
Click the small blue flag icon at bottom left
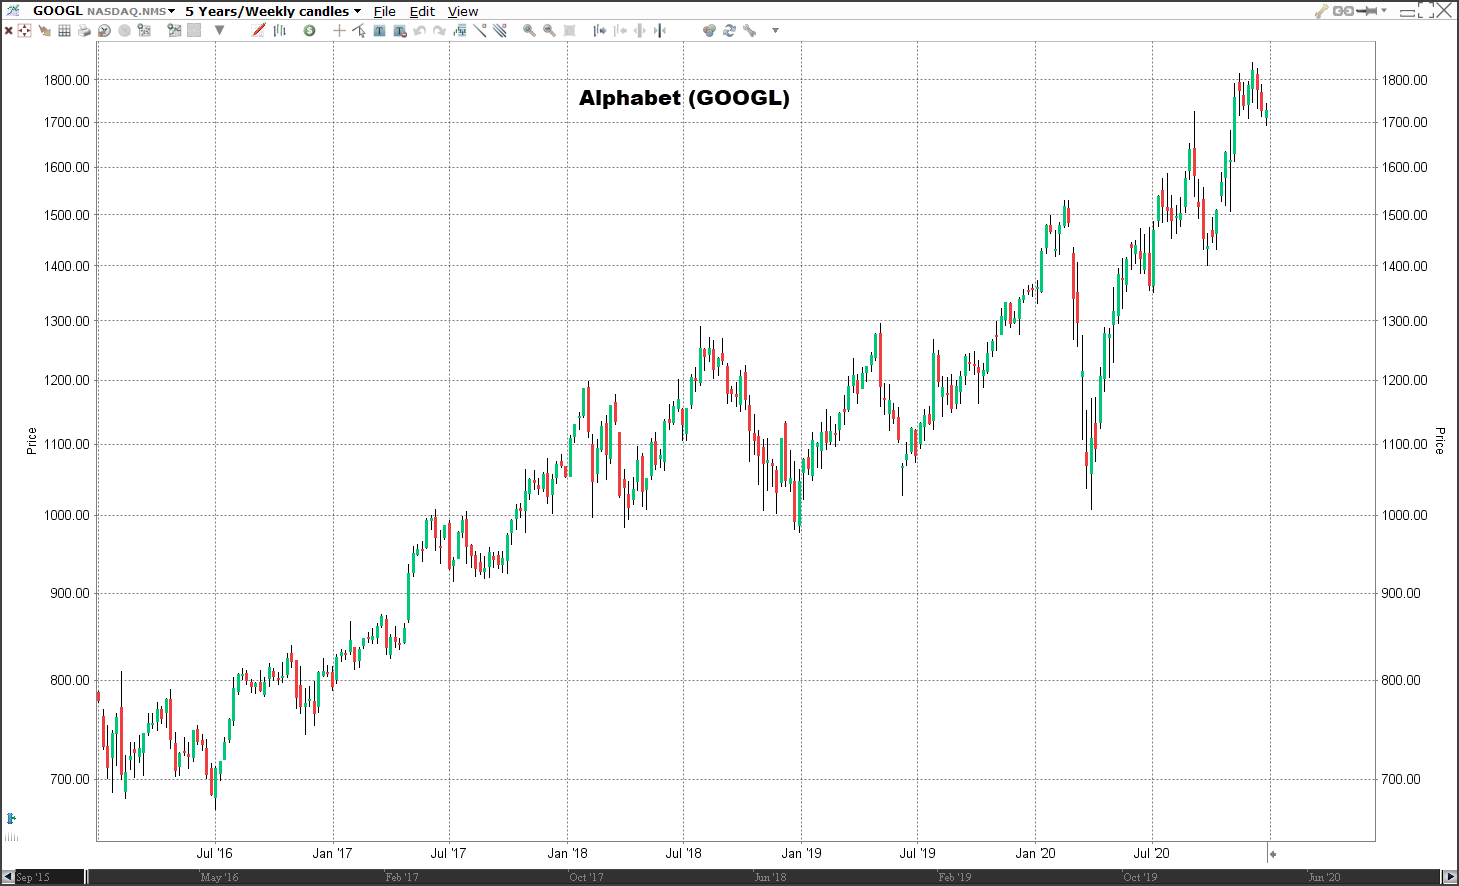coord(11,818)
